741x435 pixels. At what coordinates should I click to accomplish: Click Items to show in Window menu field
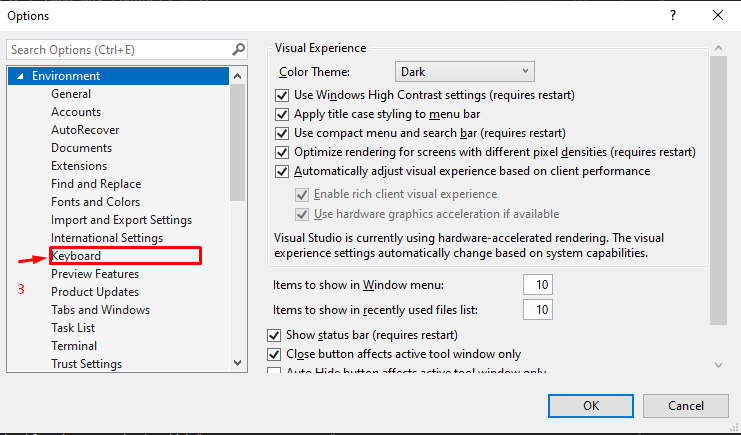click(538, 285)
